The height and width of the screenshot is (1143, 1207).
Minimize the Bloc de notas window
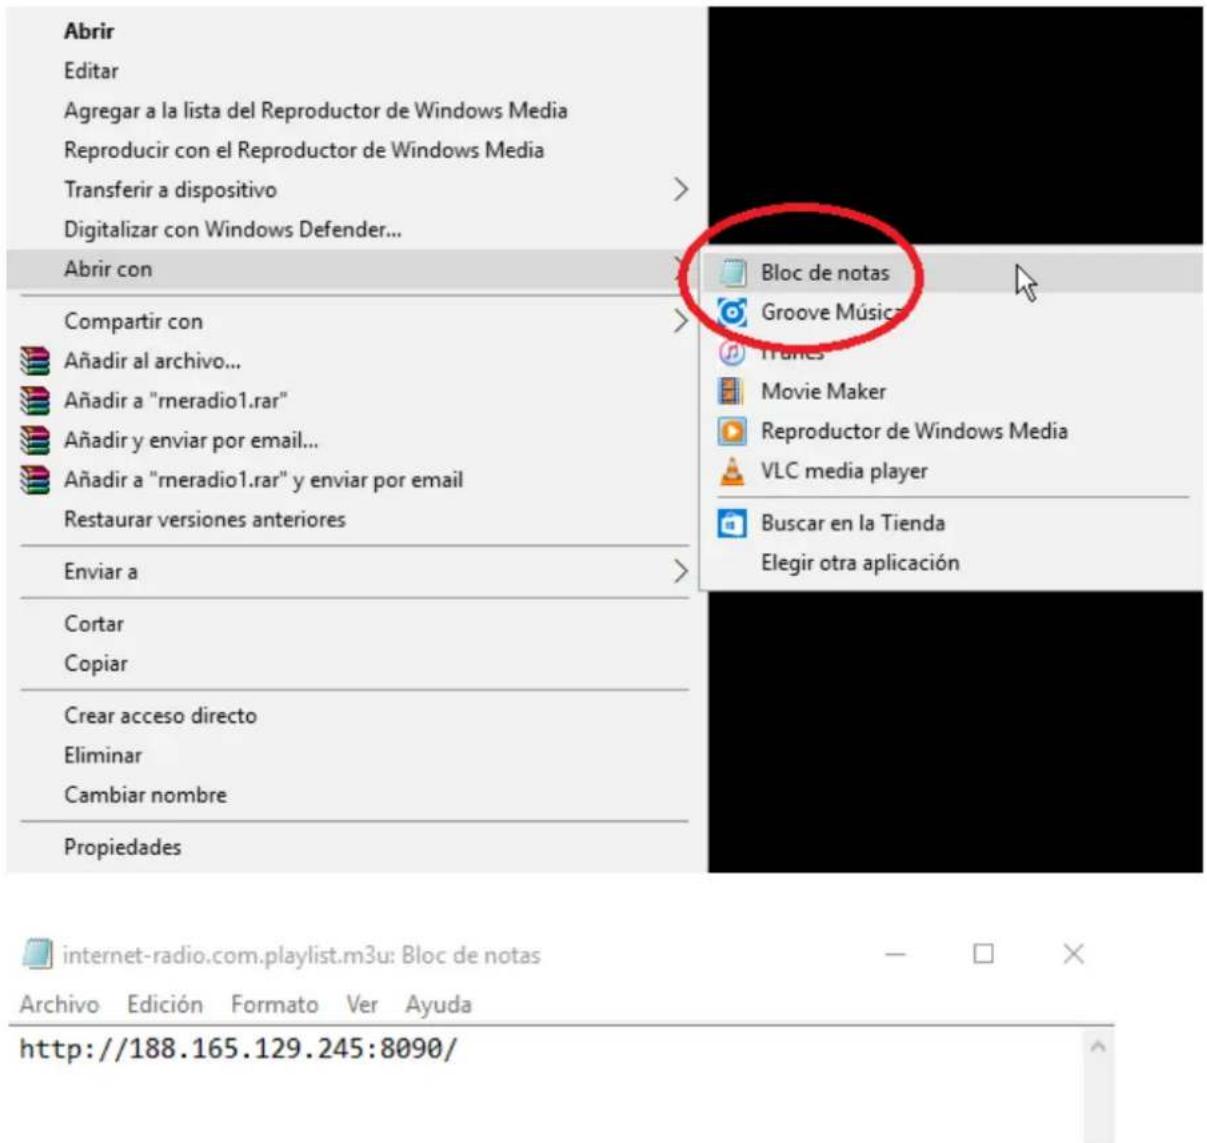896,954
